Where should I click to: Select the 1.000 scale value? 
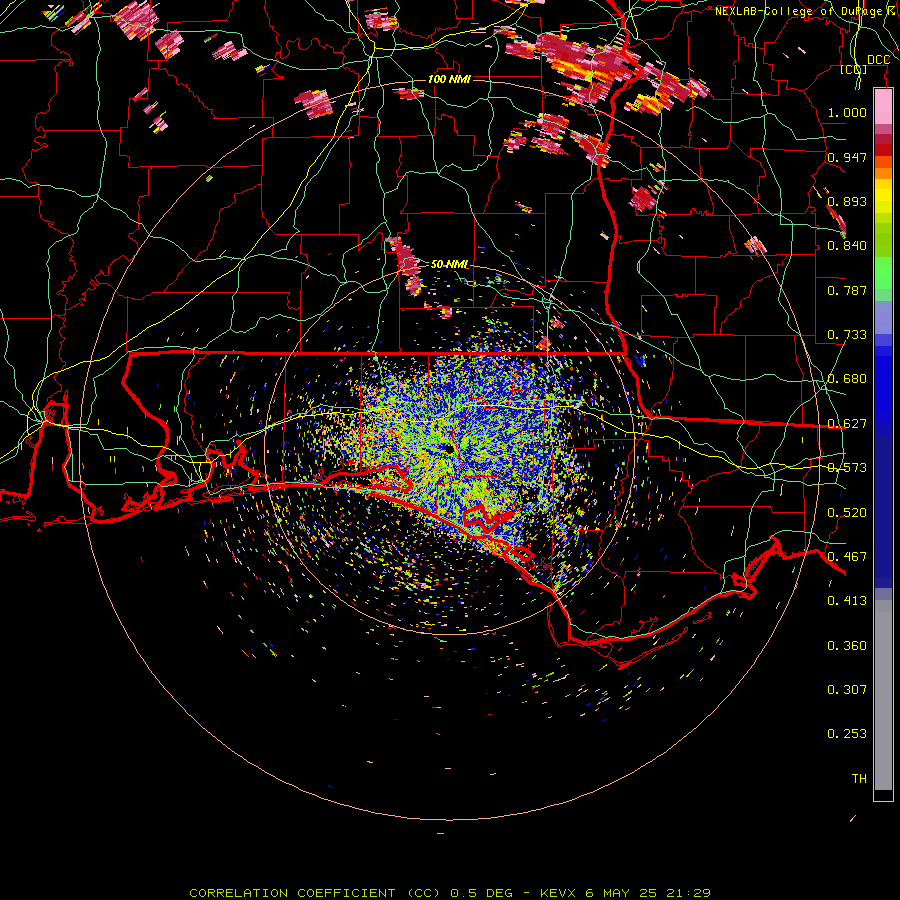click(847, 112)
